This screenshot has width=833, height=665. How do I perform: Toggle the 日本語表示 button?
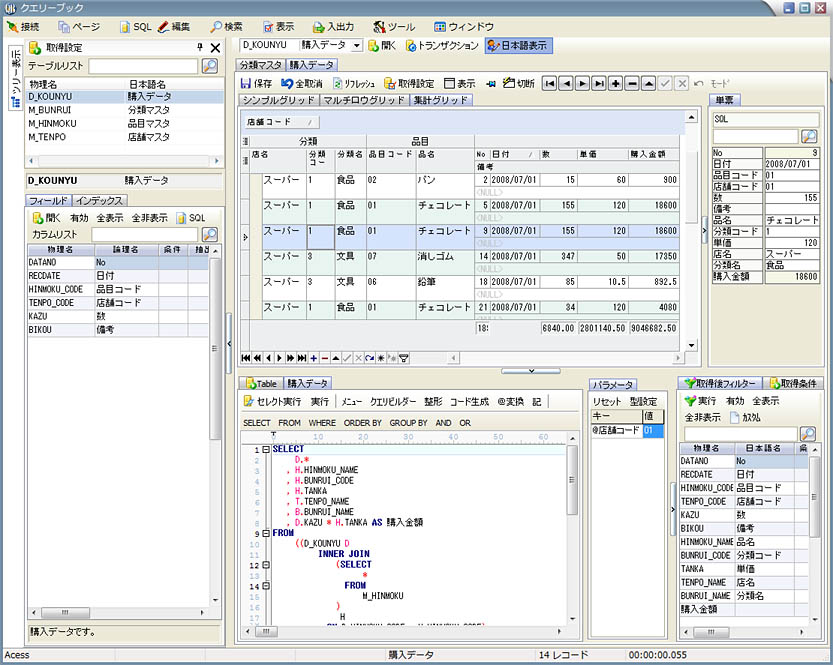(517, 45)
